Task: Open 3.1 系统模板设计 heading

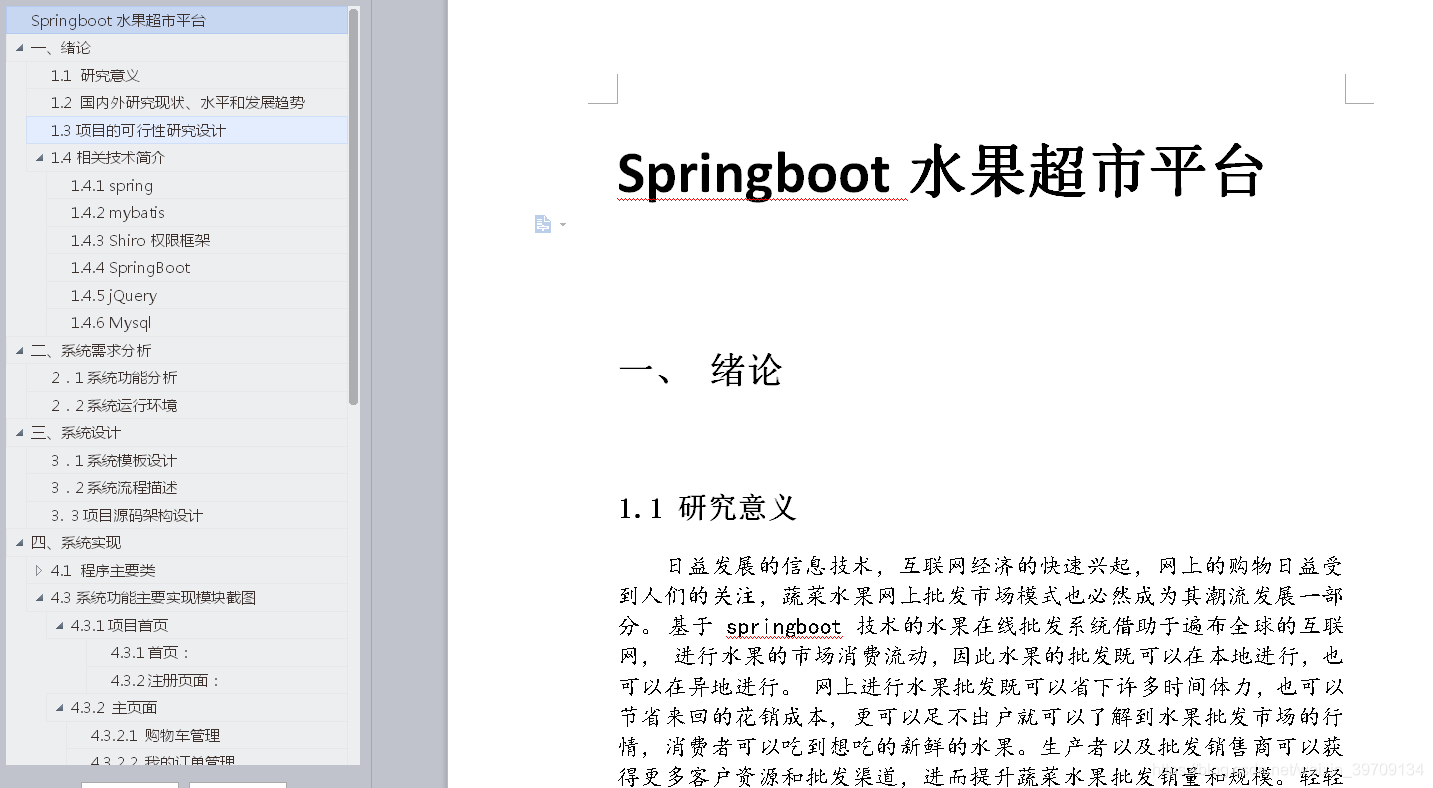Action: [114, 460]
